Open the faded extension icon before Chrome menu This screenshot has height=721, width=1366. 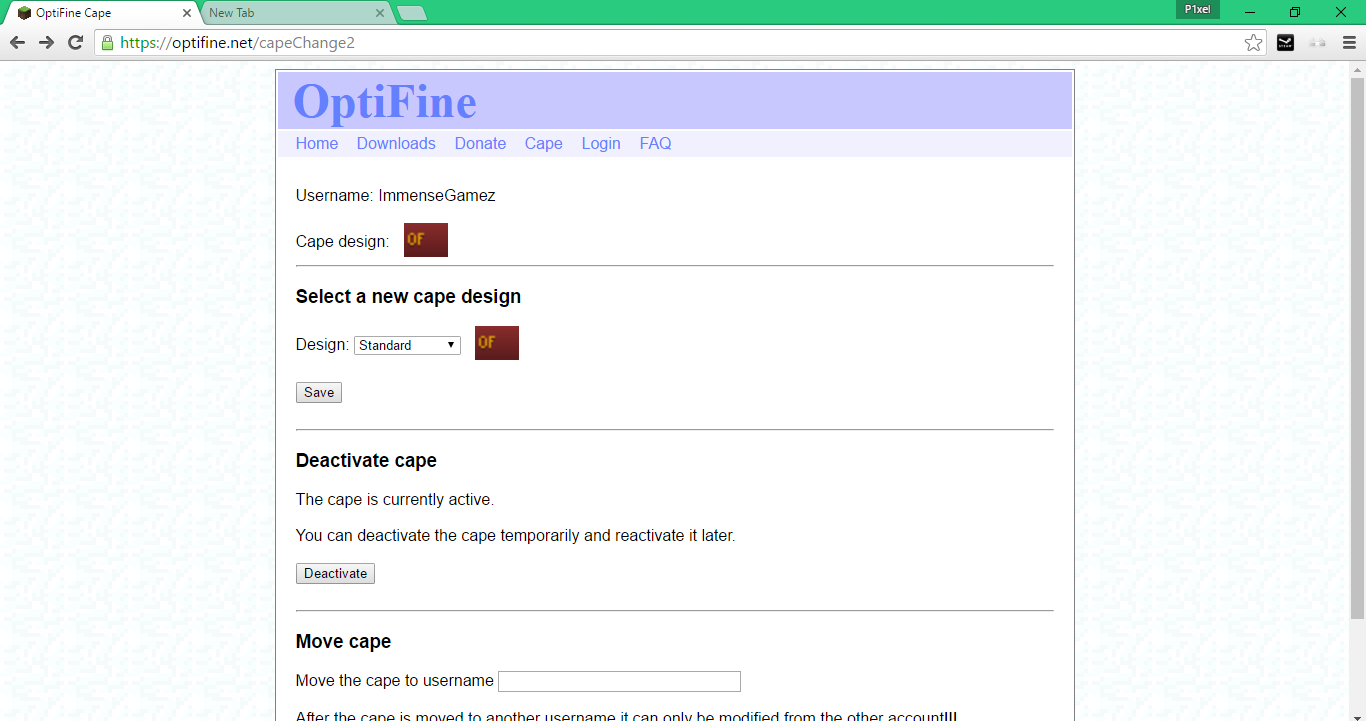(1317, 42)
